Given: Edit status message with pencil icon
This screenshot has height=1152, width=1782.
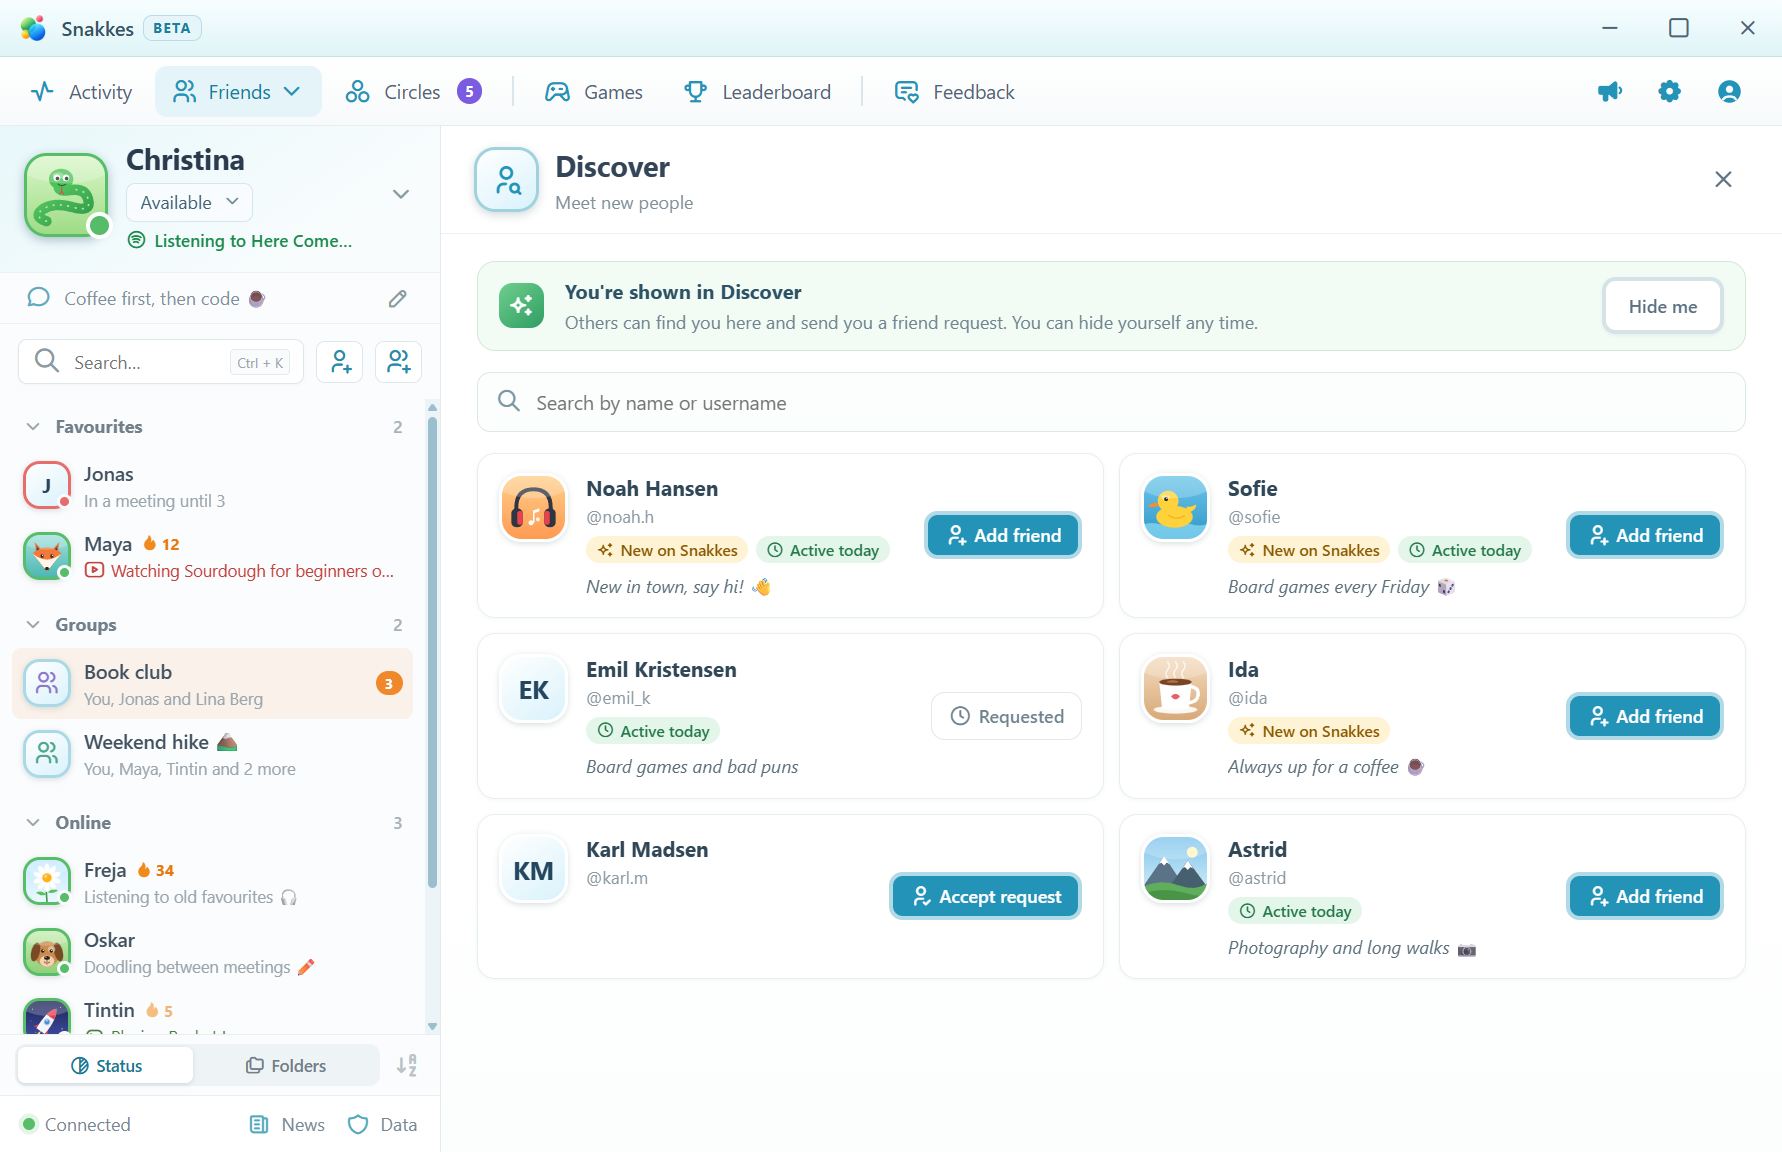Looking at the screenshot, I should pos(398,299).
